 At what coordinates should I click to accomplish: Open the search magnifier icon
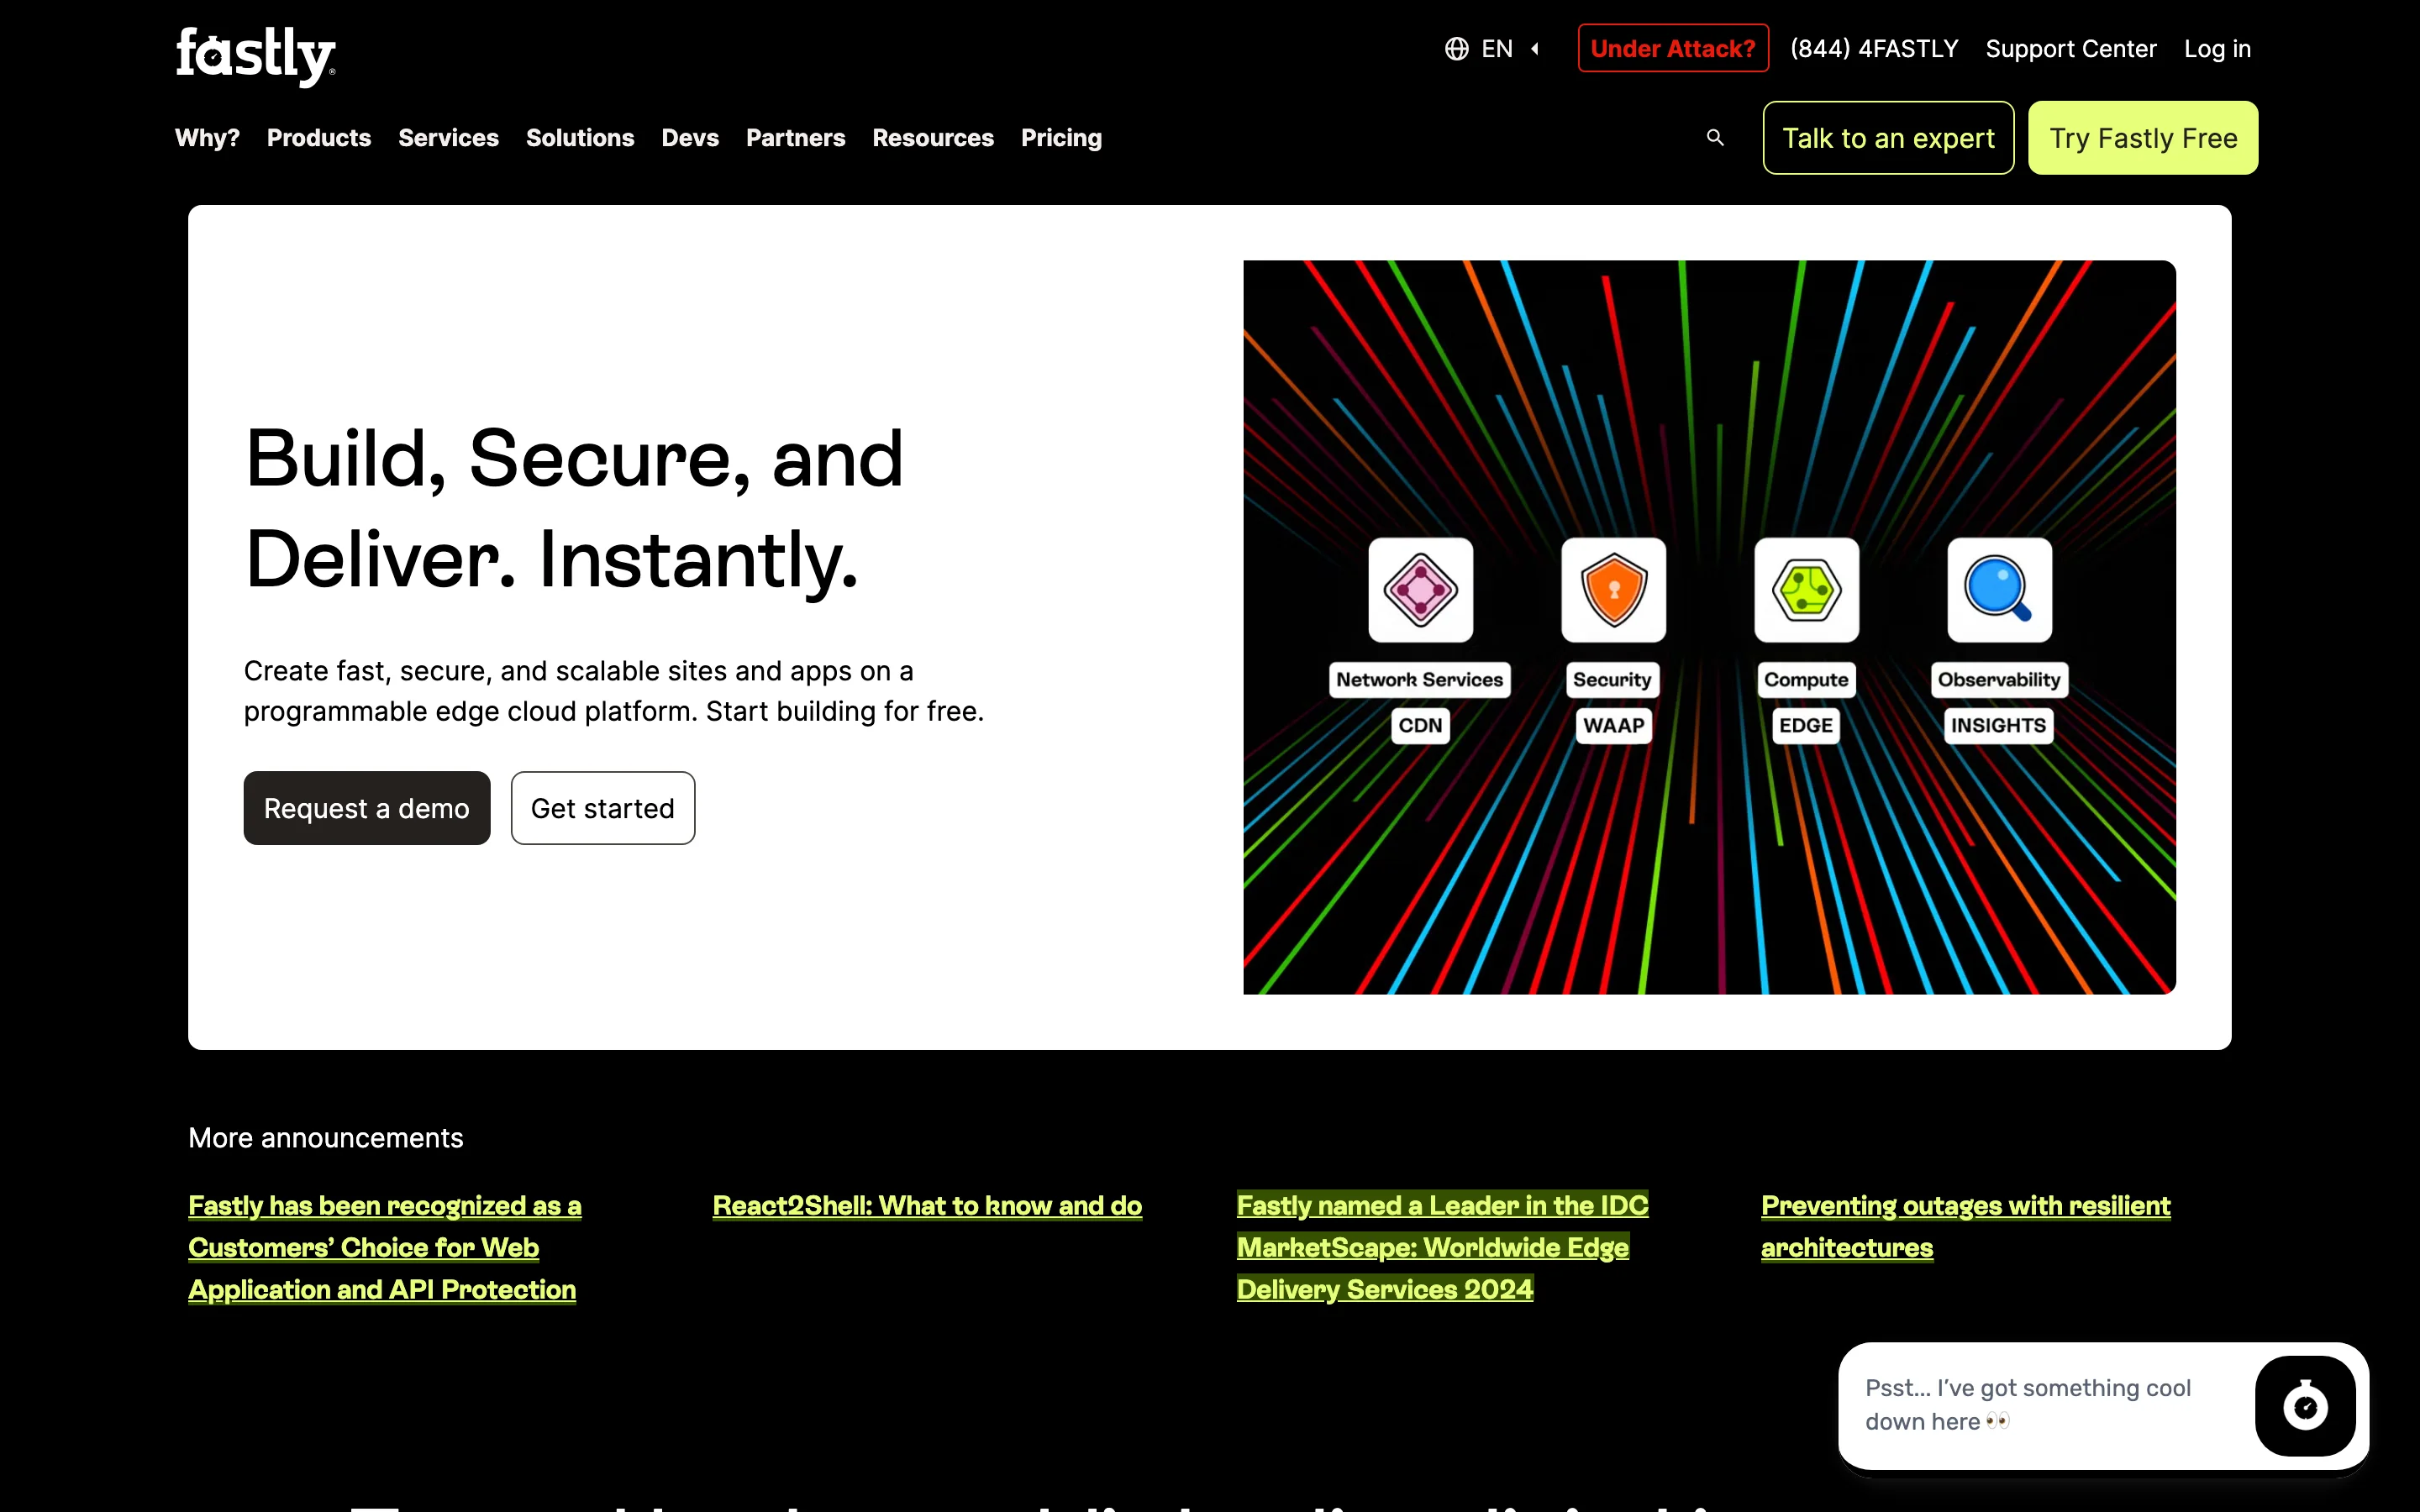pyautogui.click(x=1715, y=138)
